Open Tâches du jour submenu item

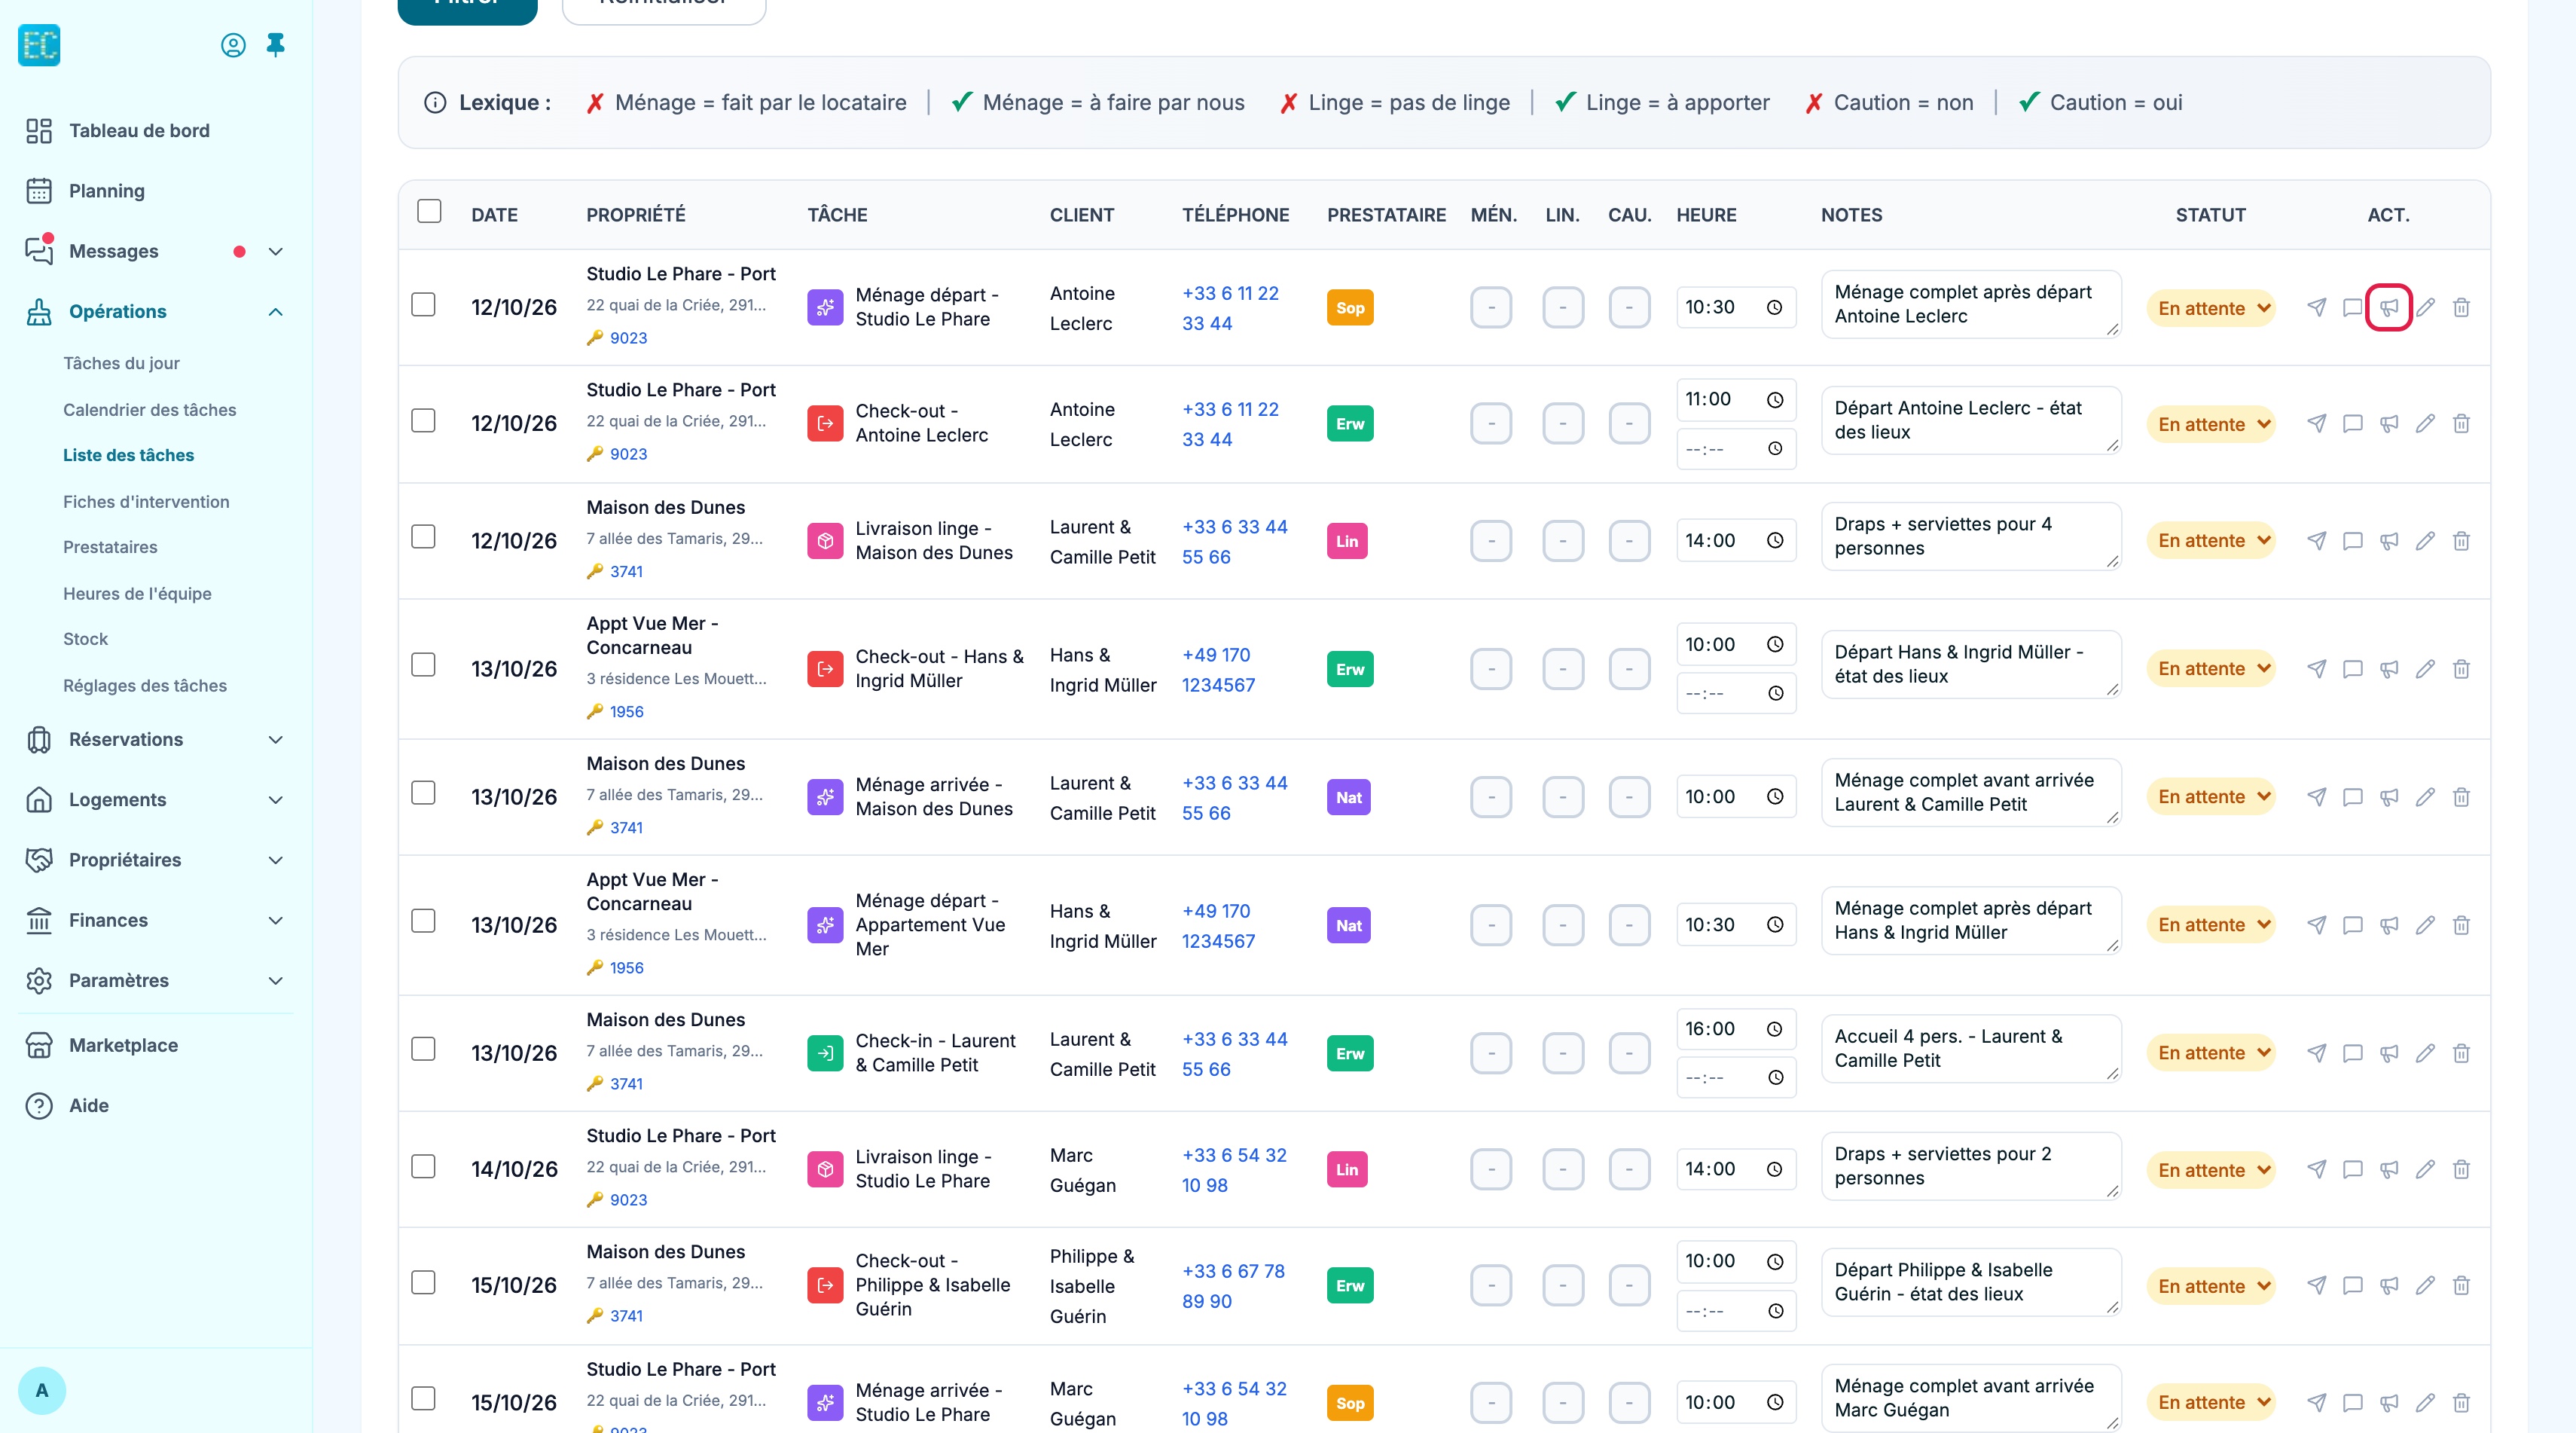121,363
